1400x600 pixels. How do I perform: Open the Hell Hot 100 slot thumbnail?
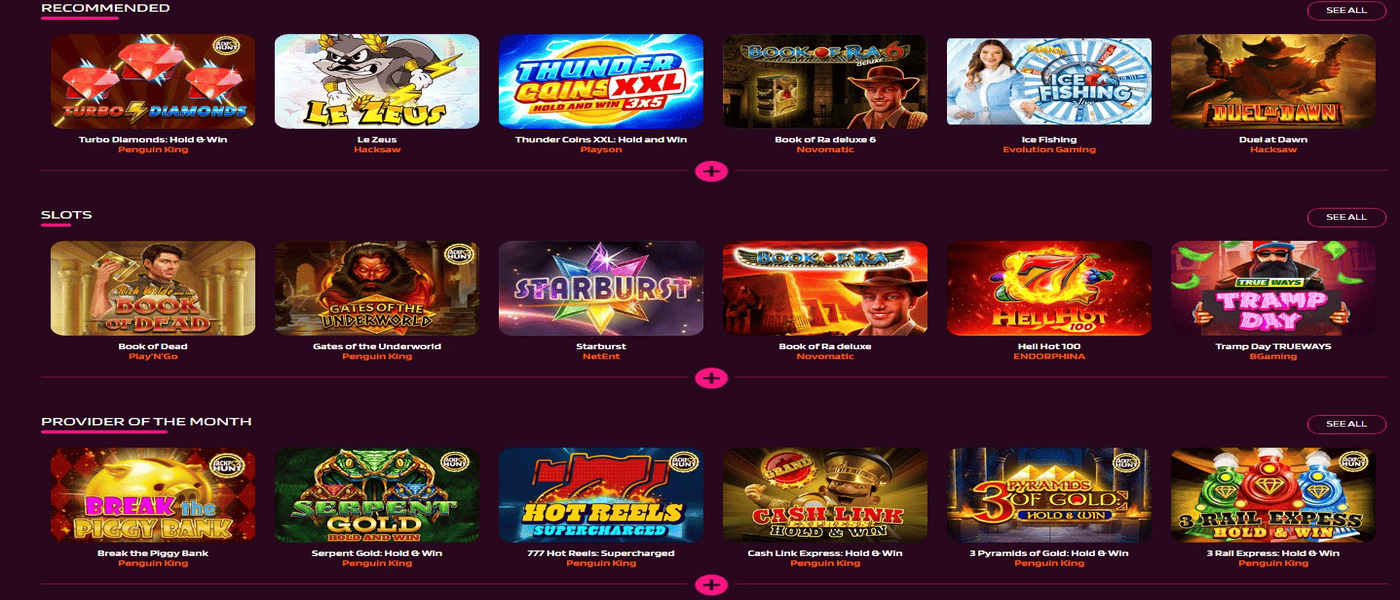click(x=1049, y=288)
